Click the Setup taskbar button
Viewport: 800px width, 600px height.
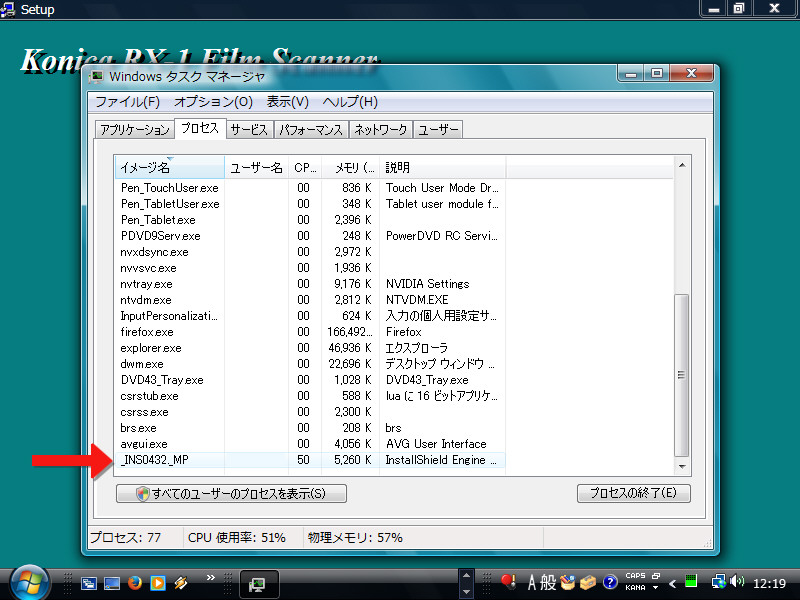tap(259, 583)
